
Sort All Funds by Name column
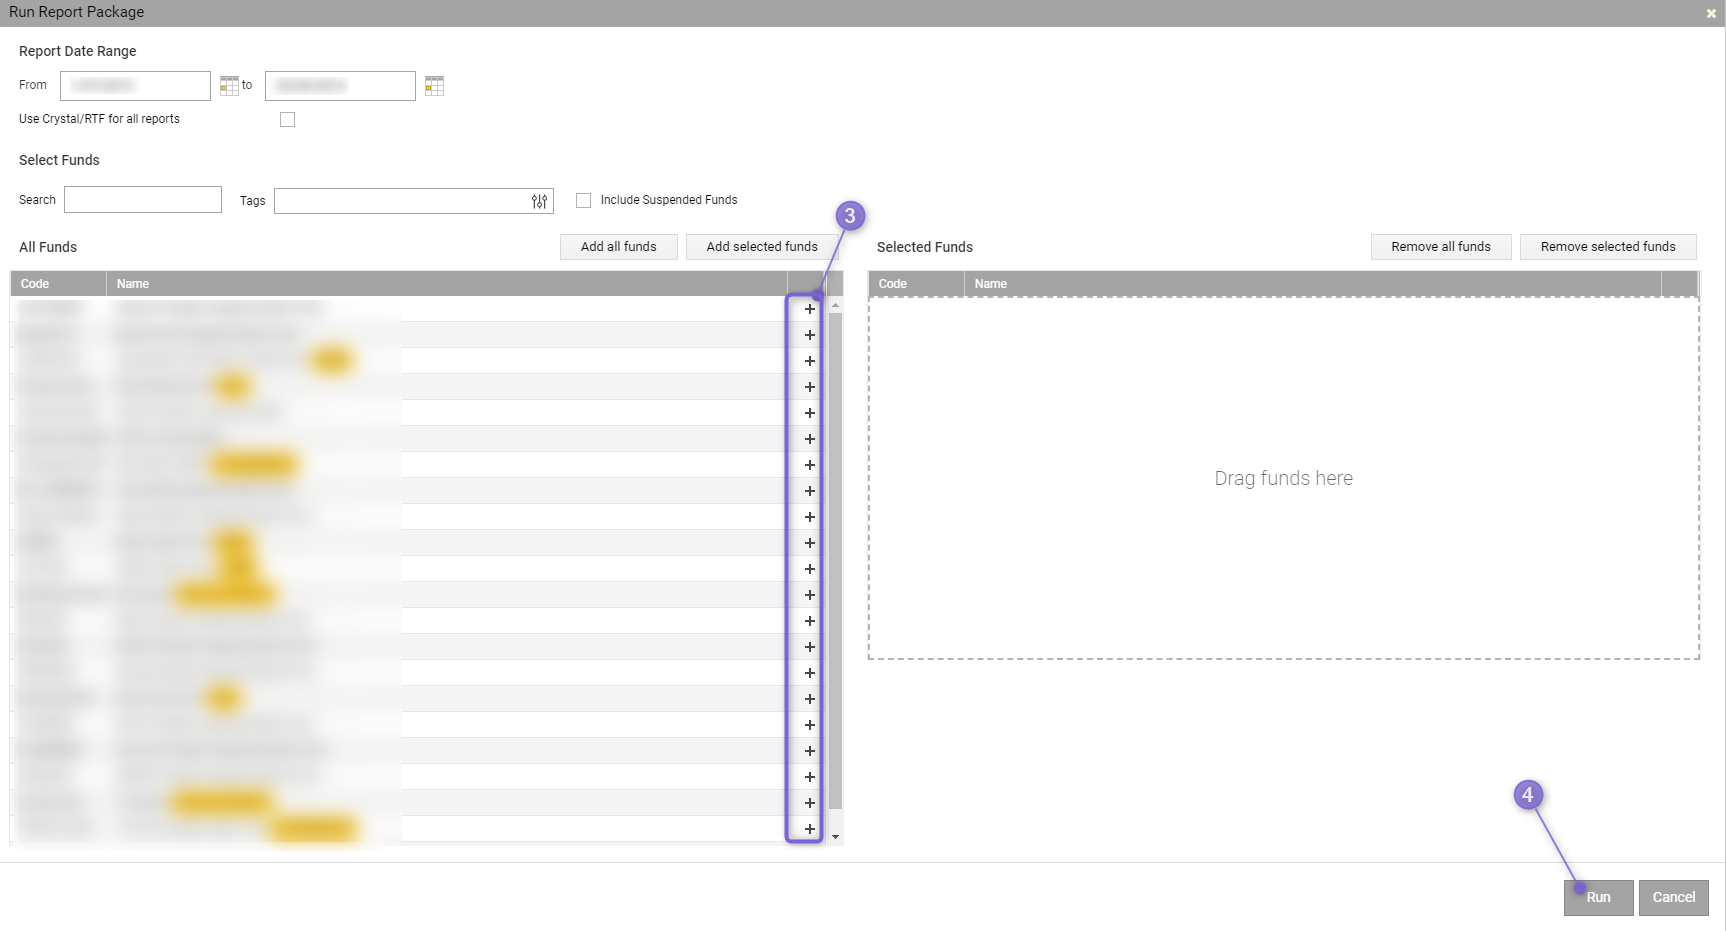pos(447,284)
